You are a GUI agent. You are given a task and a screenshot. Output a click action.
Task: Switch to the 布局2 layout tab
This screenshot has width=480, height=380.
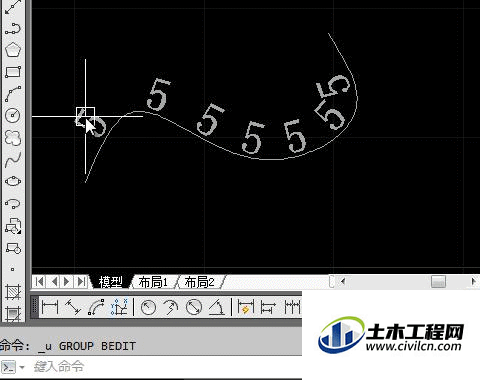(200, 282)
